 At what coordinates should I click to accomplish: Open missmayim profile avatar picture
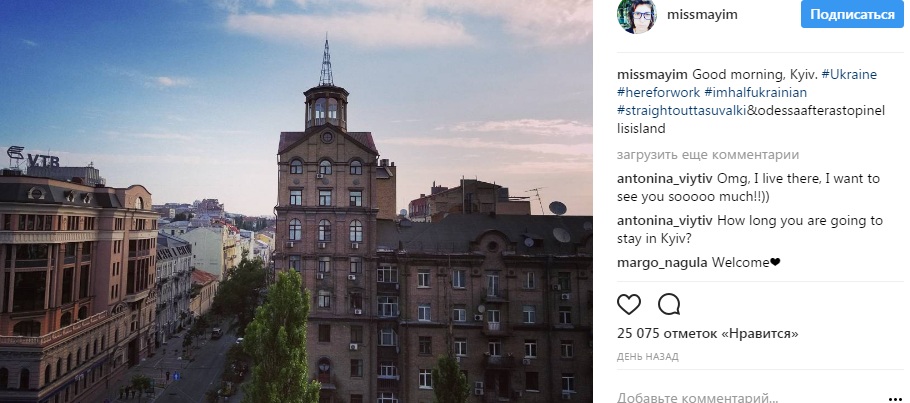(x=637, y=15)
